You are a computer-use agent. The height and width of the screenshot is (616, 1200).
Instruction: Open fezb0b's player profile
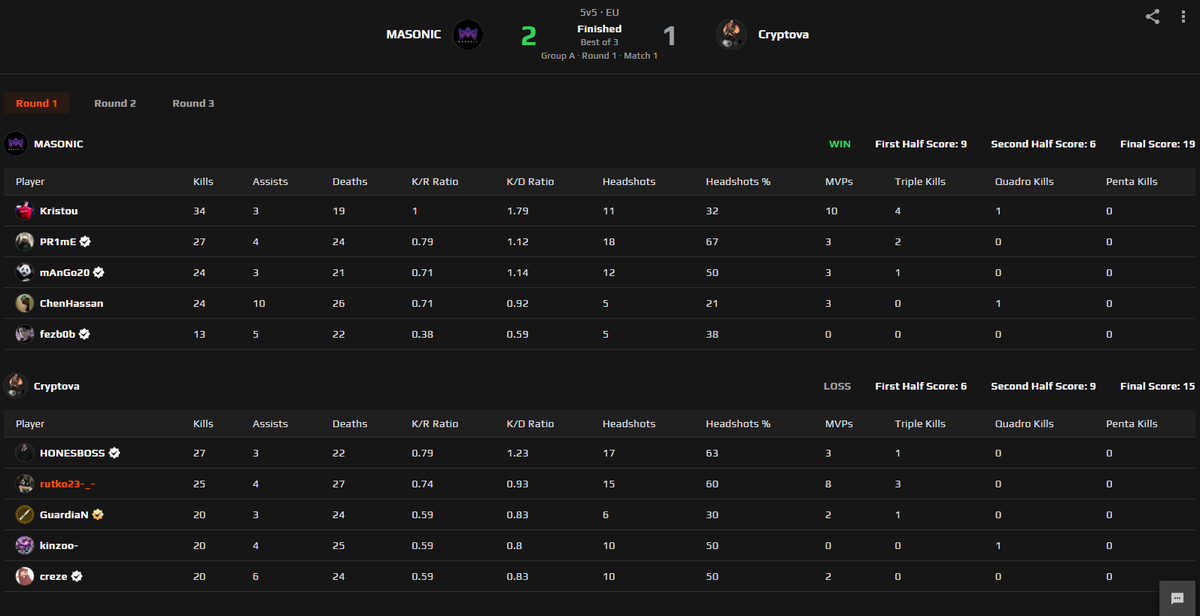coord(57,334)
